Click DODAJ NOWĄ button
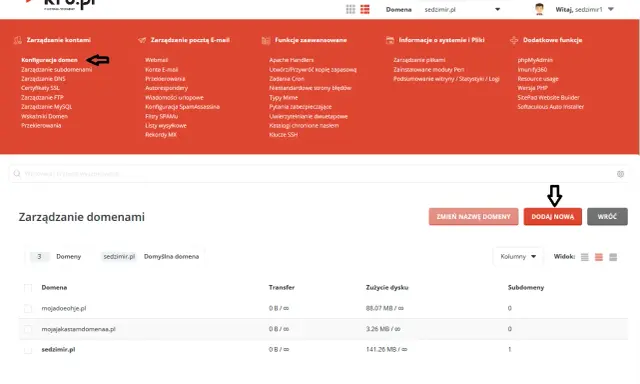Image resolution: width=640 pixels, height=384 pixels. pos(553,217)
